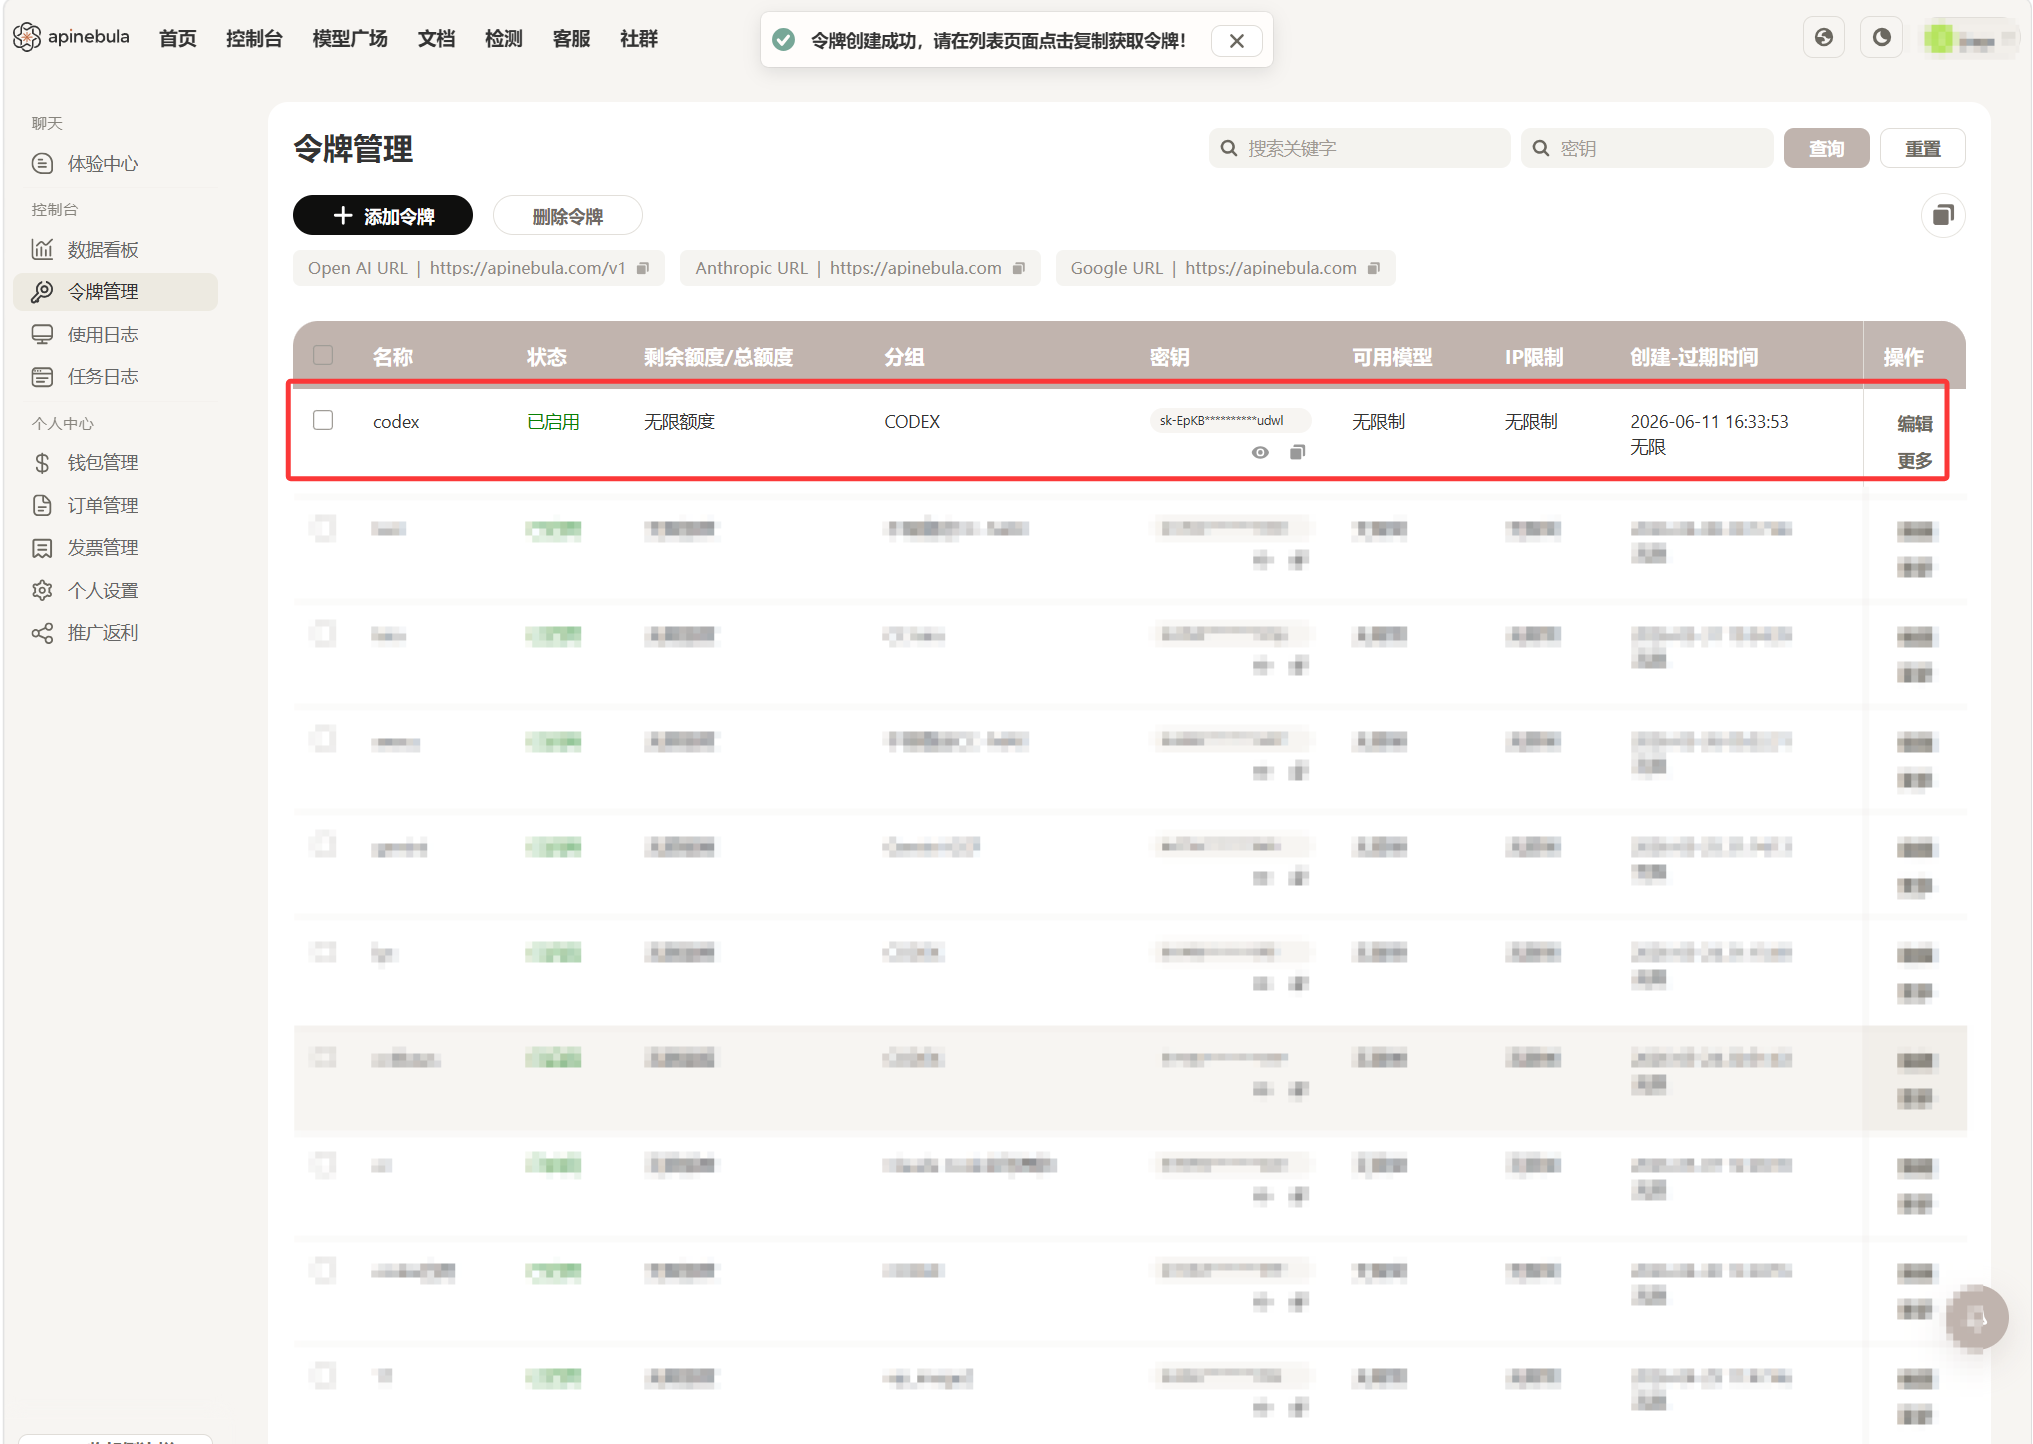2033x1444 pixels.
Task: Click the CODEX group cell
Action: click(x=912, y=422)
